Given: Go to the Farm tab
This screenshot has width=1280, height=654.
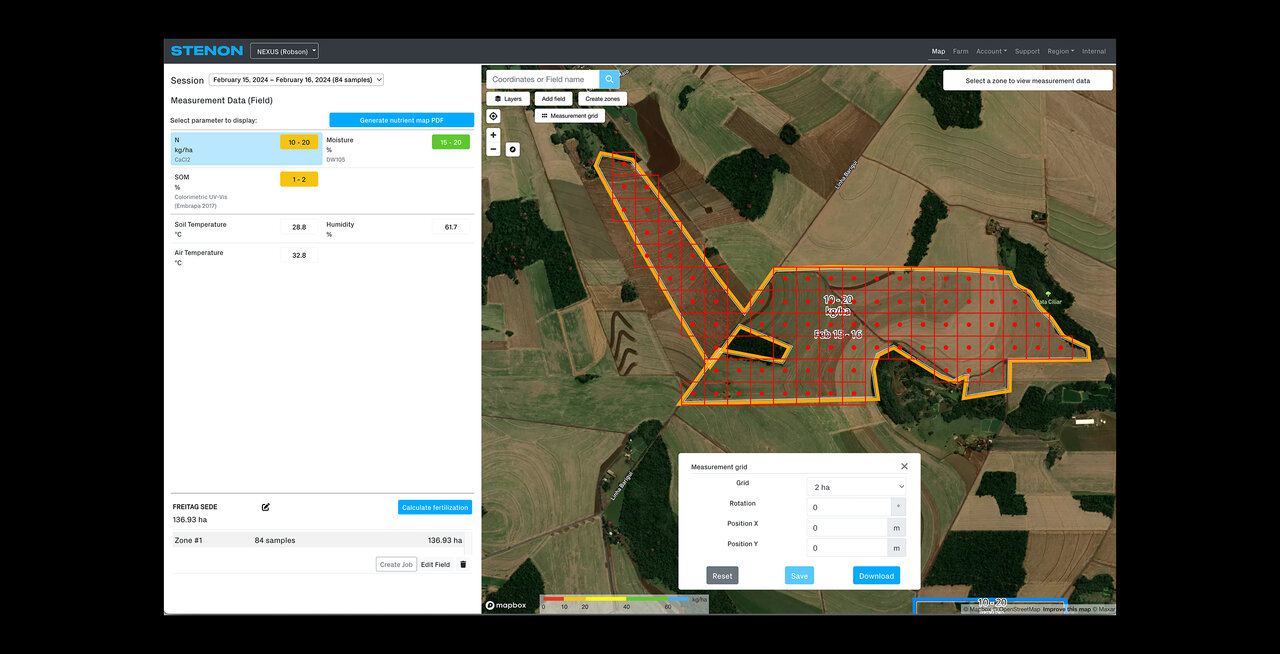Looking at the screenshot, I should (x=960, y=51).
